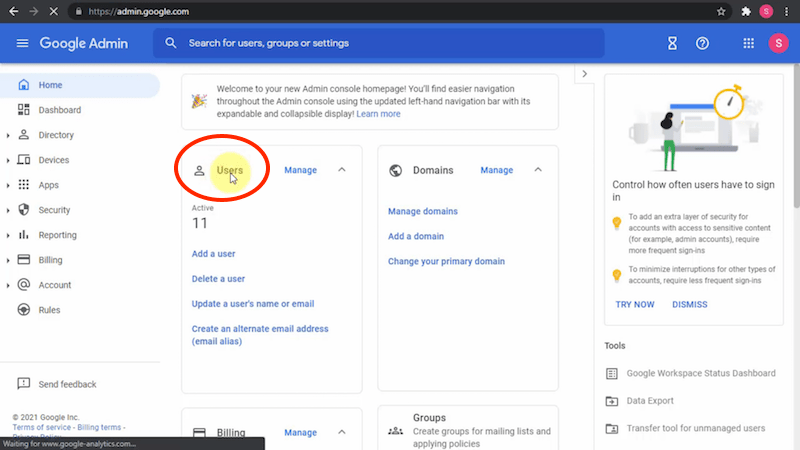This screenshot has height=450, width=800.
Task: Expand the Apps section arrow
Action: pos(8,185)
